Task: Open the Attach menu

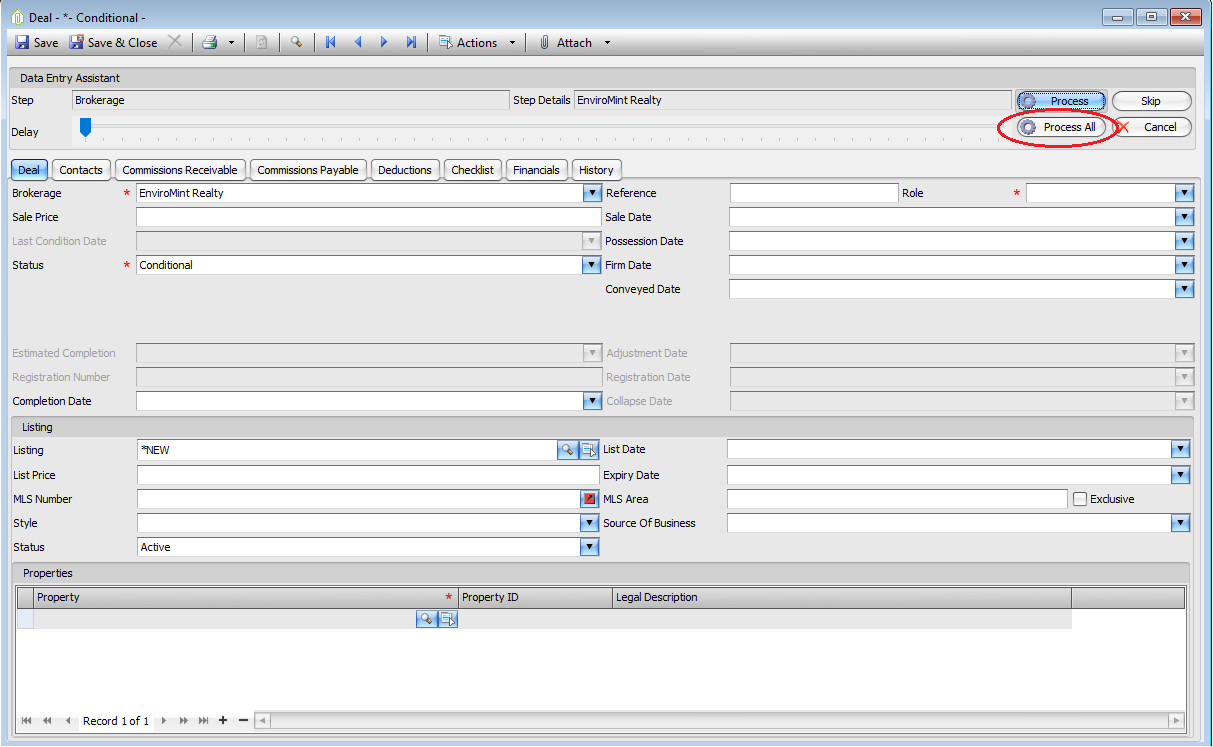Action: tap(574, 42)
